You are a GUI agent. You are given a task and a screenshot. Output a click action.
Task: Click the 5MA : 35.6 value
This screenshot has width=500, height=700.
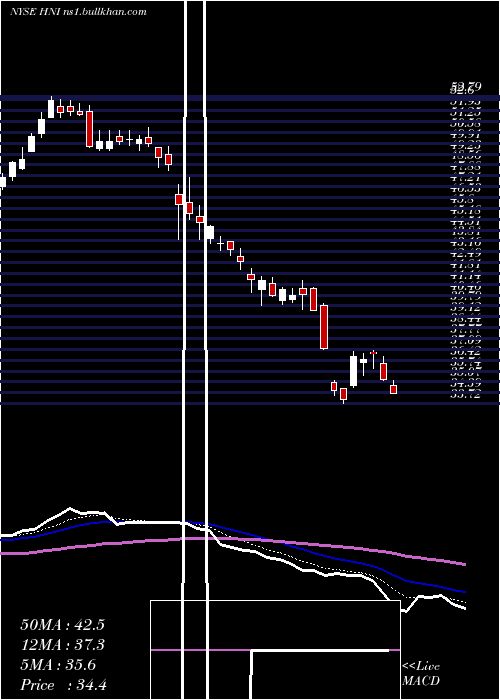point(58,665)
